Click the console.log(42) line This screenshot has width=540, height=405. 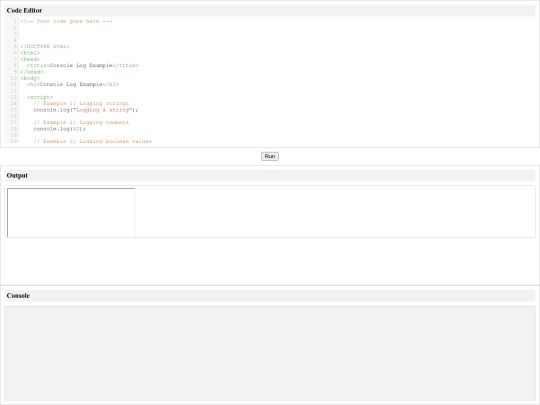pos(59,129)
